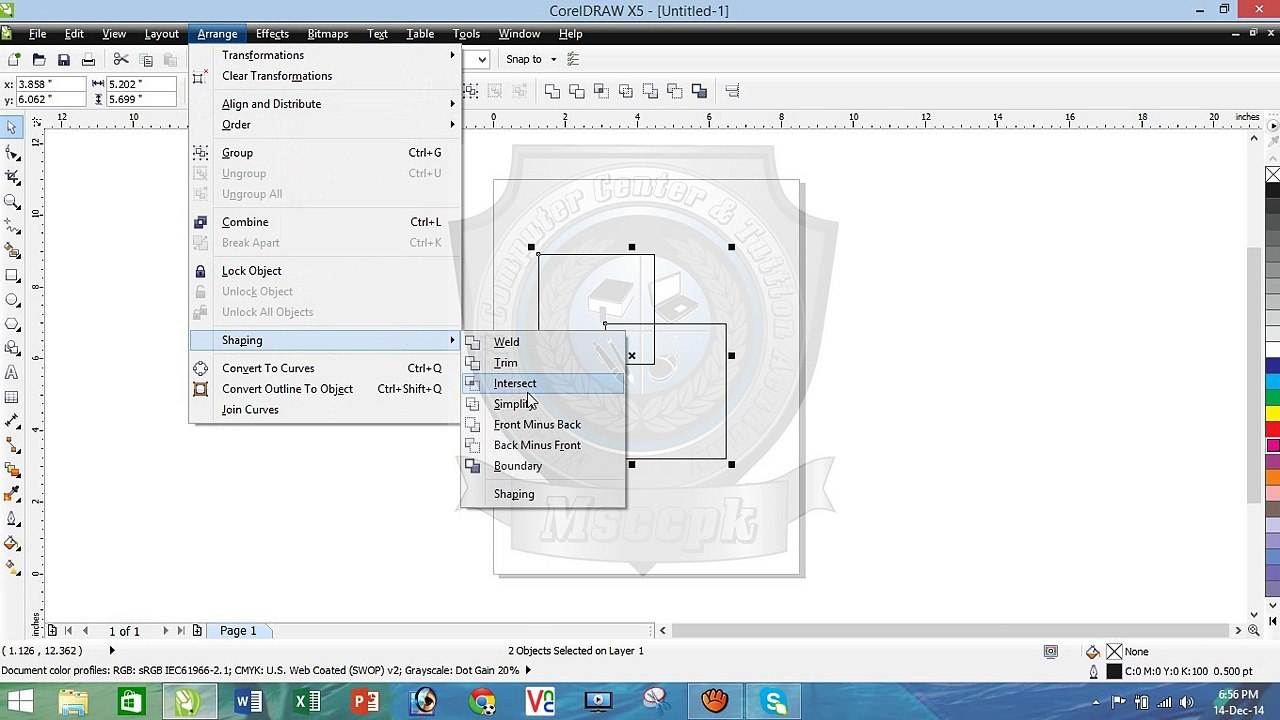This screenshot has width=1280, height=720.
Task: Select the Zoom tool in the toolbox
Action: [12, 202]
